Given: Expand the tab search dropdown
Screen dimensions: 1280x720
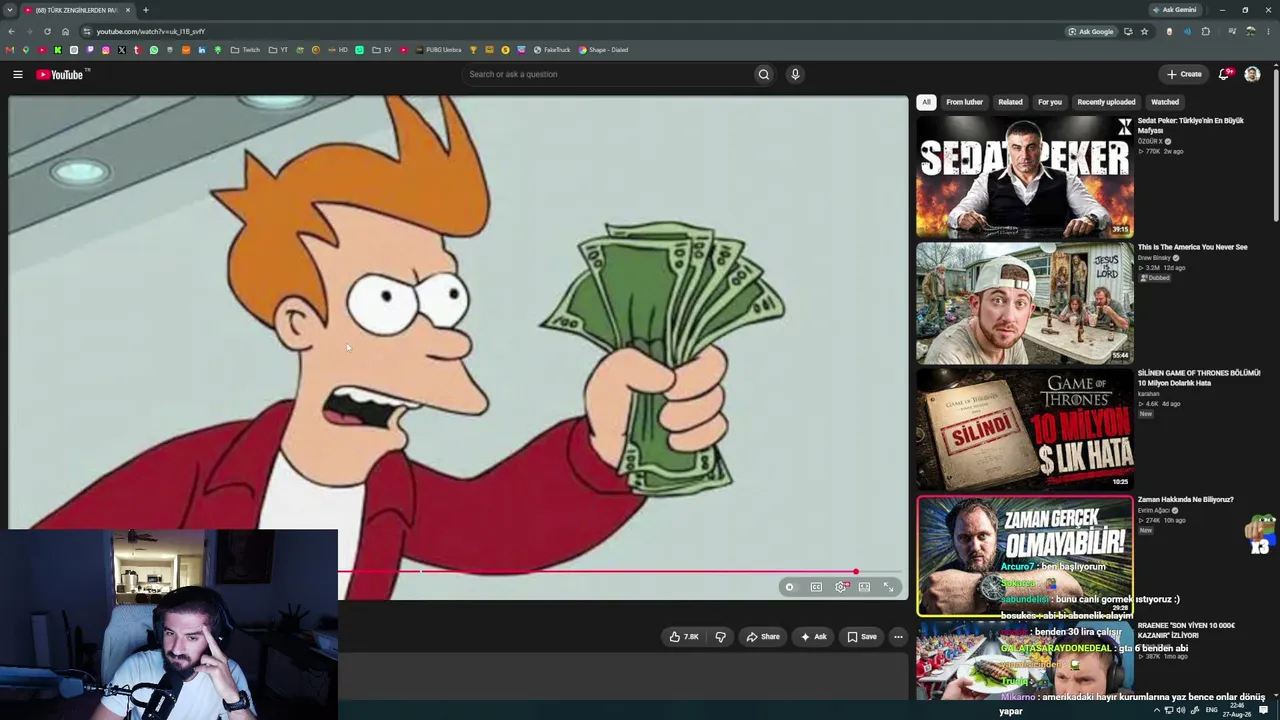Looking at the screenshot, I should 9,10.
